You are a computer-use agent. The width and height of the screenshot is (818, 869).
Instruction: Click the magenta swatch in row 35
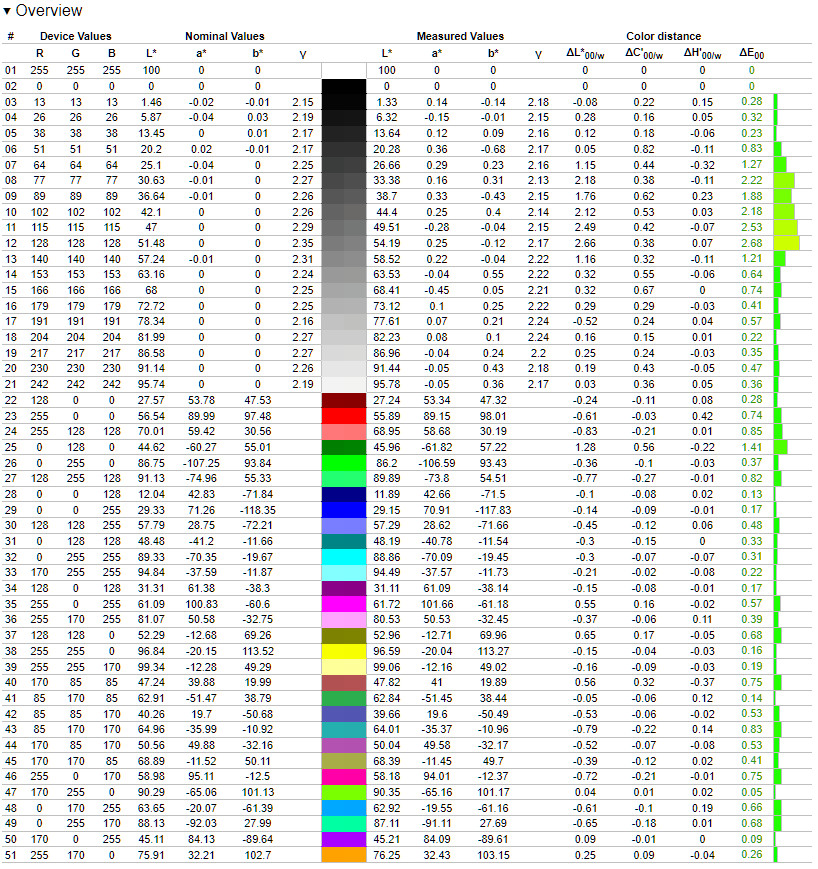click(344, 604)
